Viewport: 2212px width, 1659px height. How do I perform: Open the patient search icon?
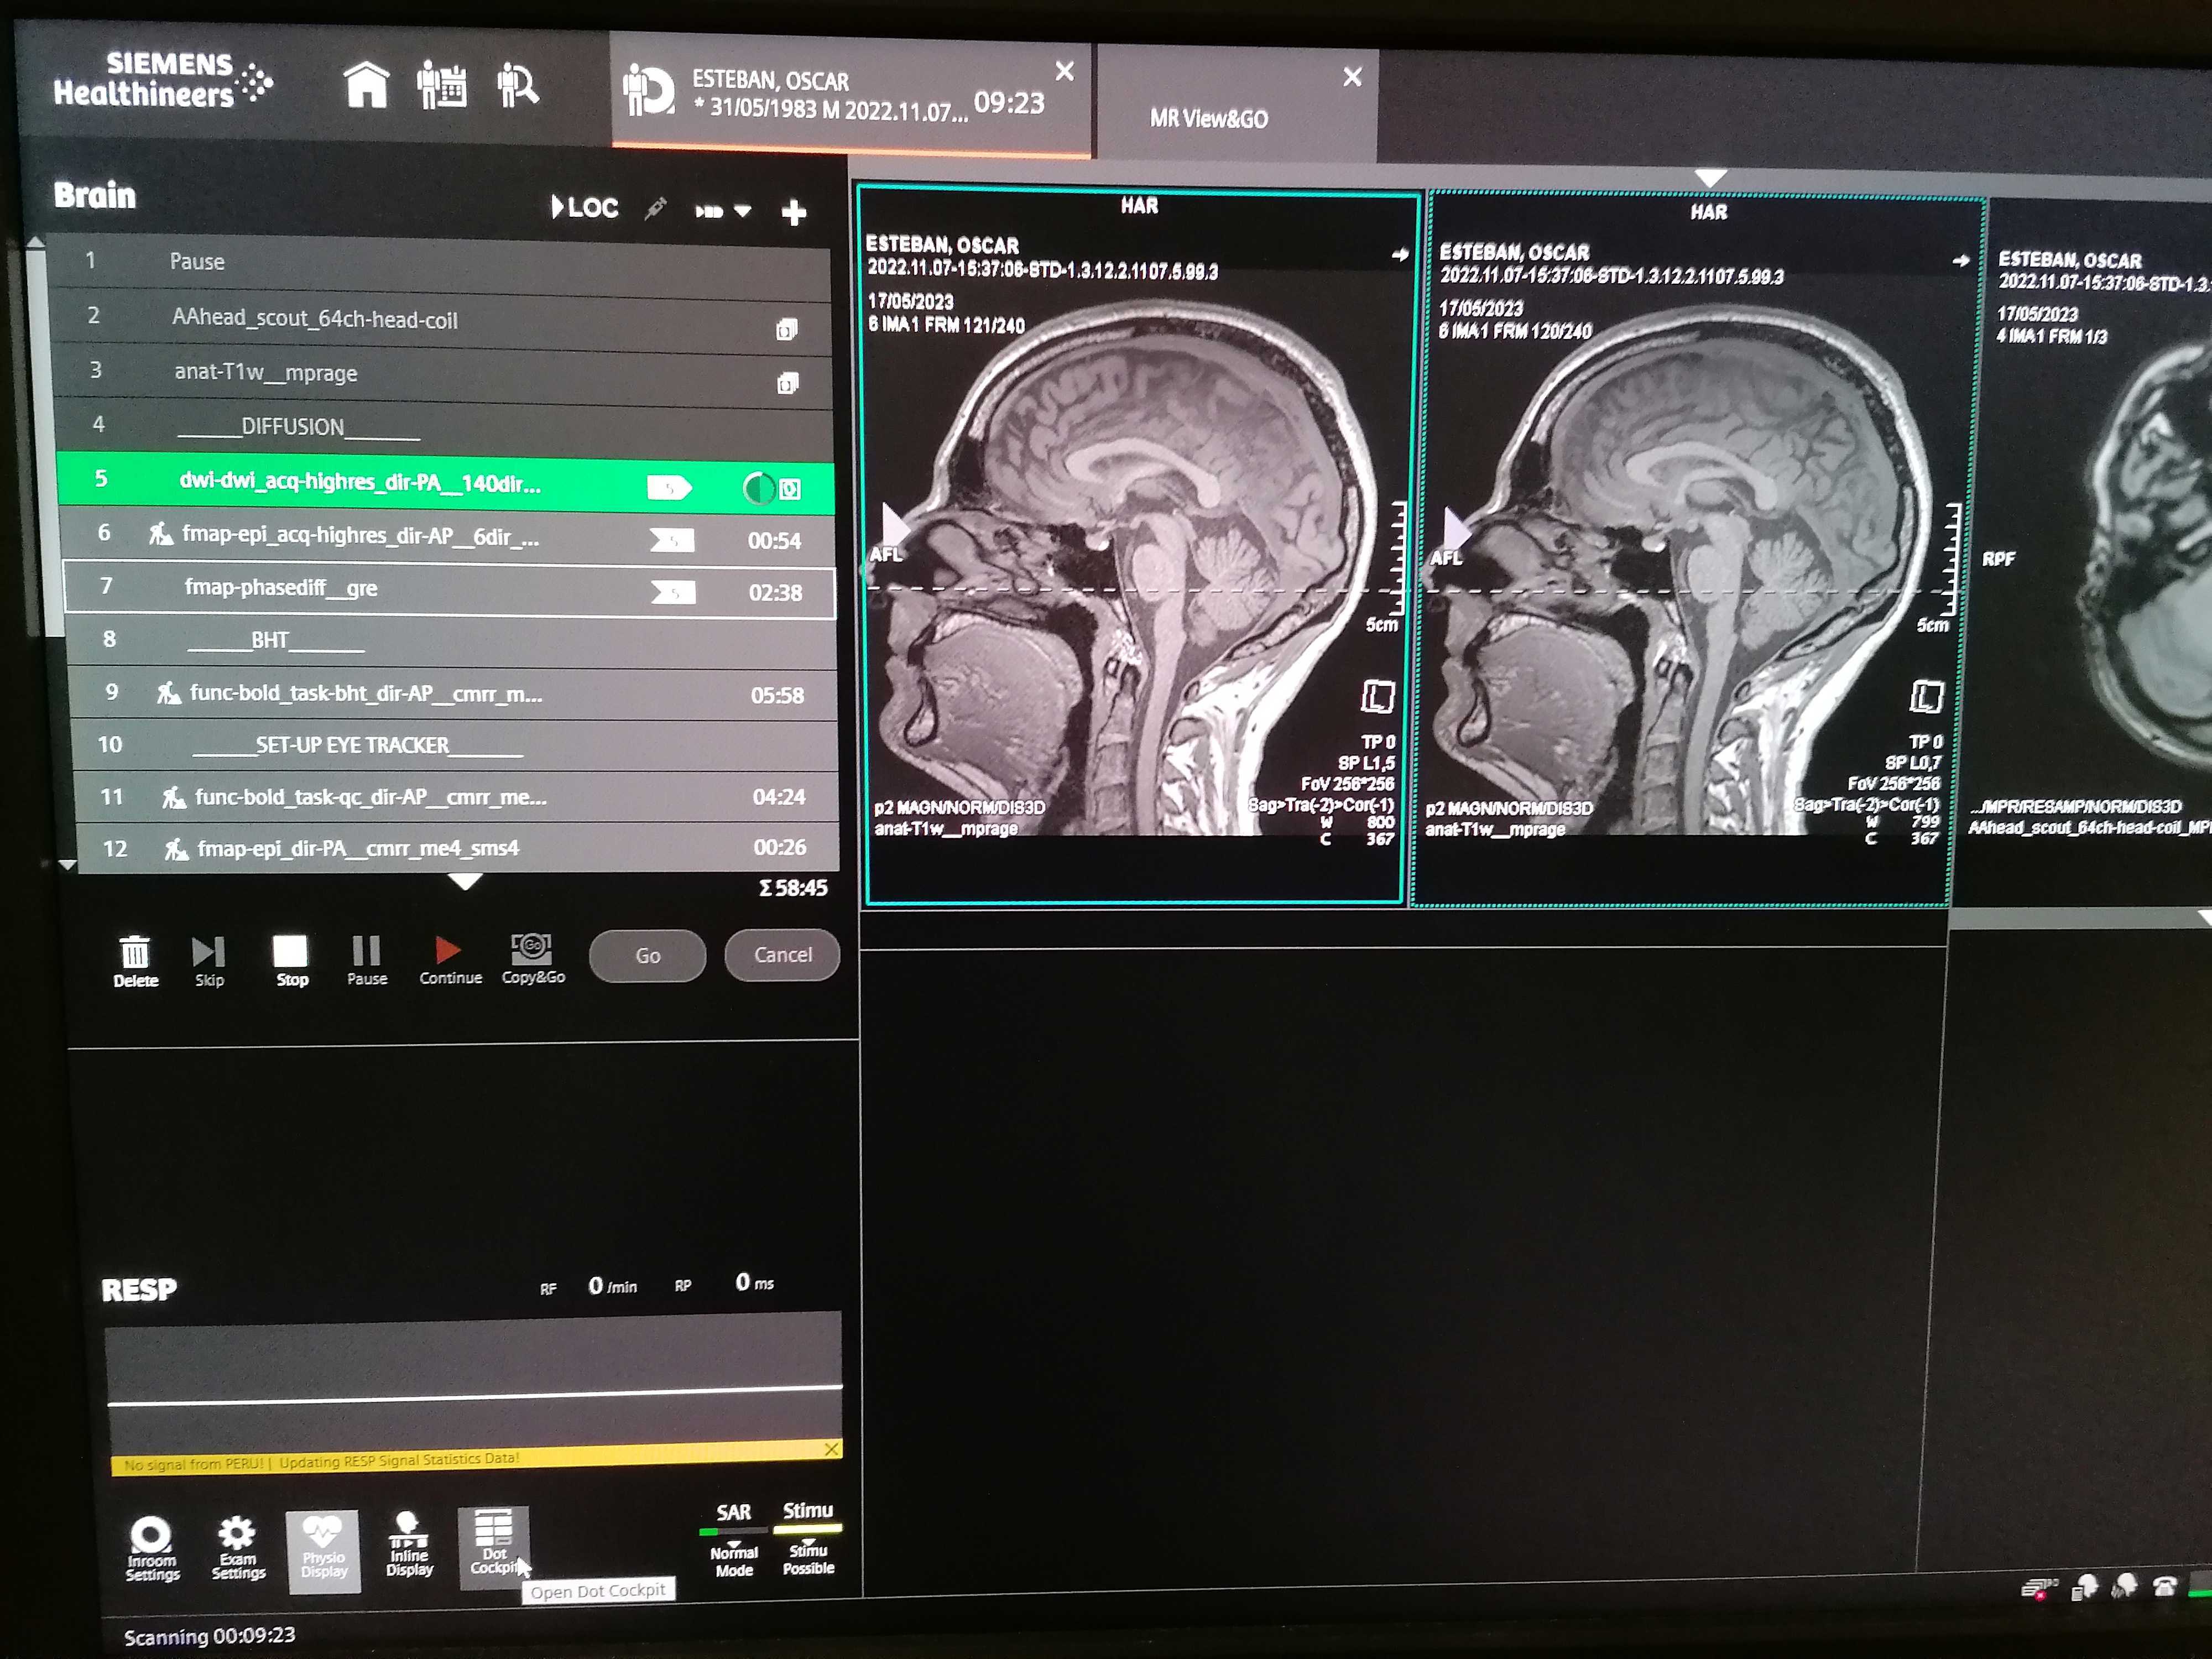coord(517,86)
